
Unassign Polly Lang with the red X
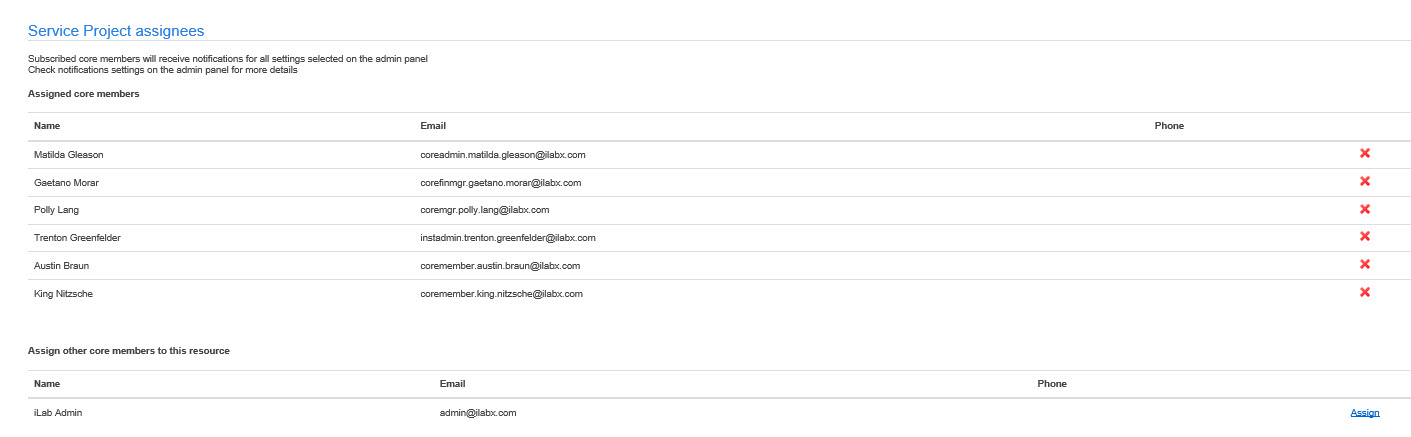pos(1364,210)
